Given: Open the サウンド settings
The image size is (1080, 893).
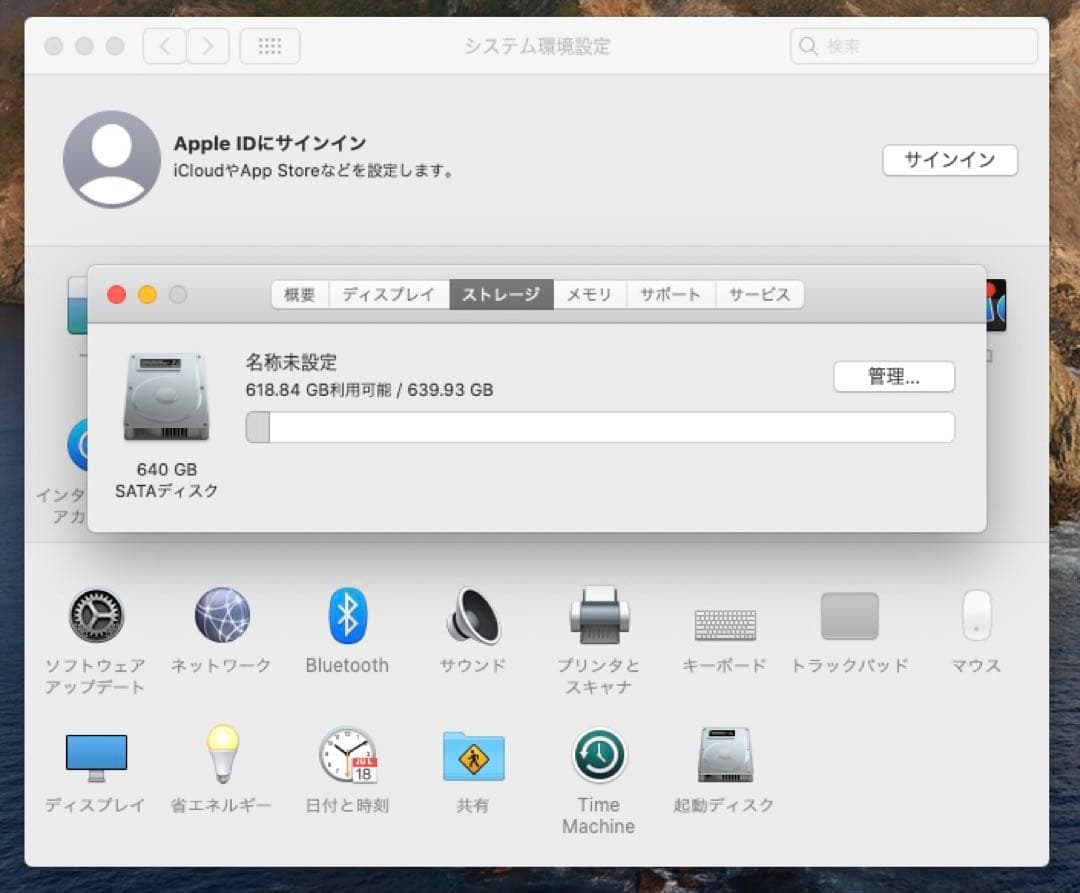Looking at the screenshot, I should tap(471, 617).
